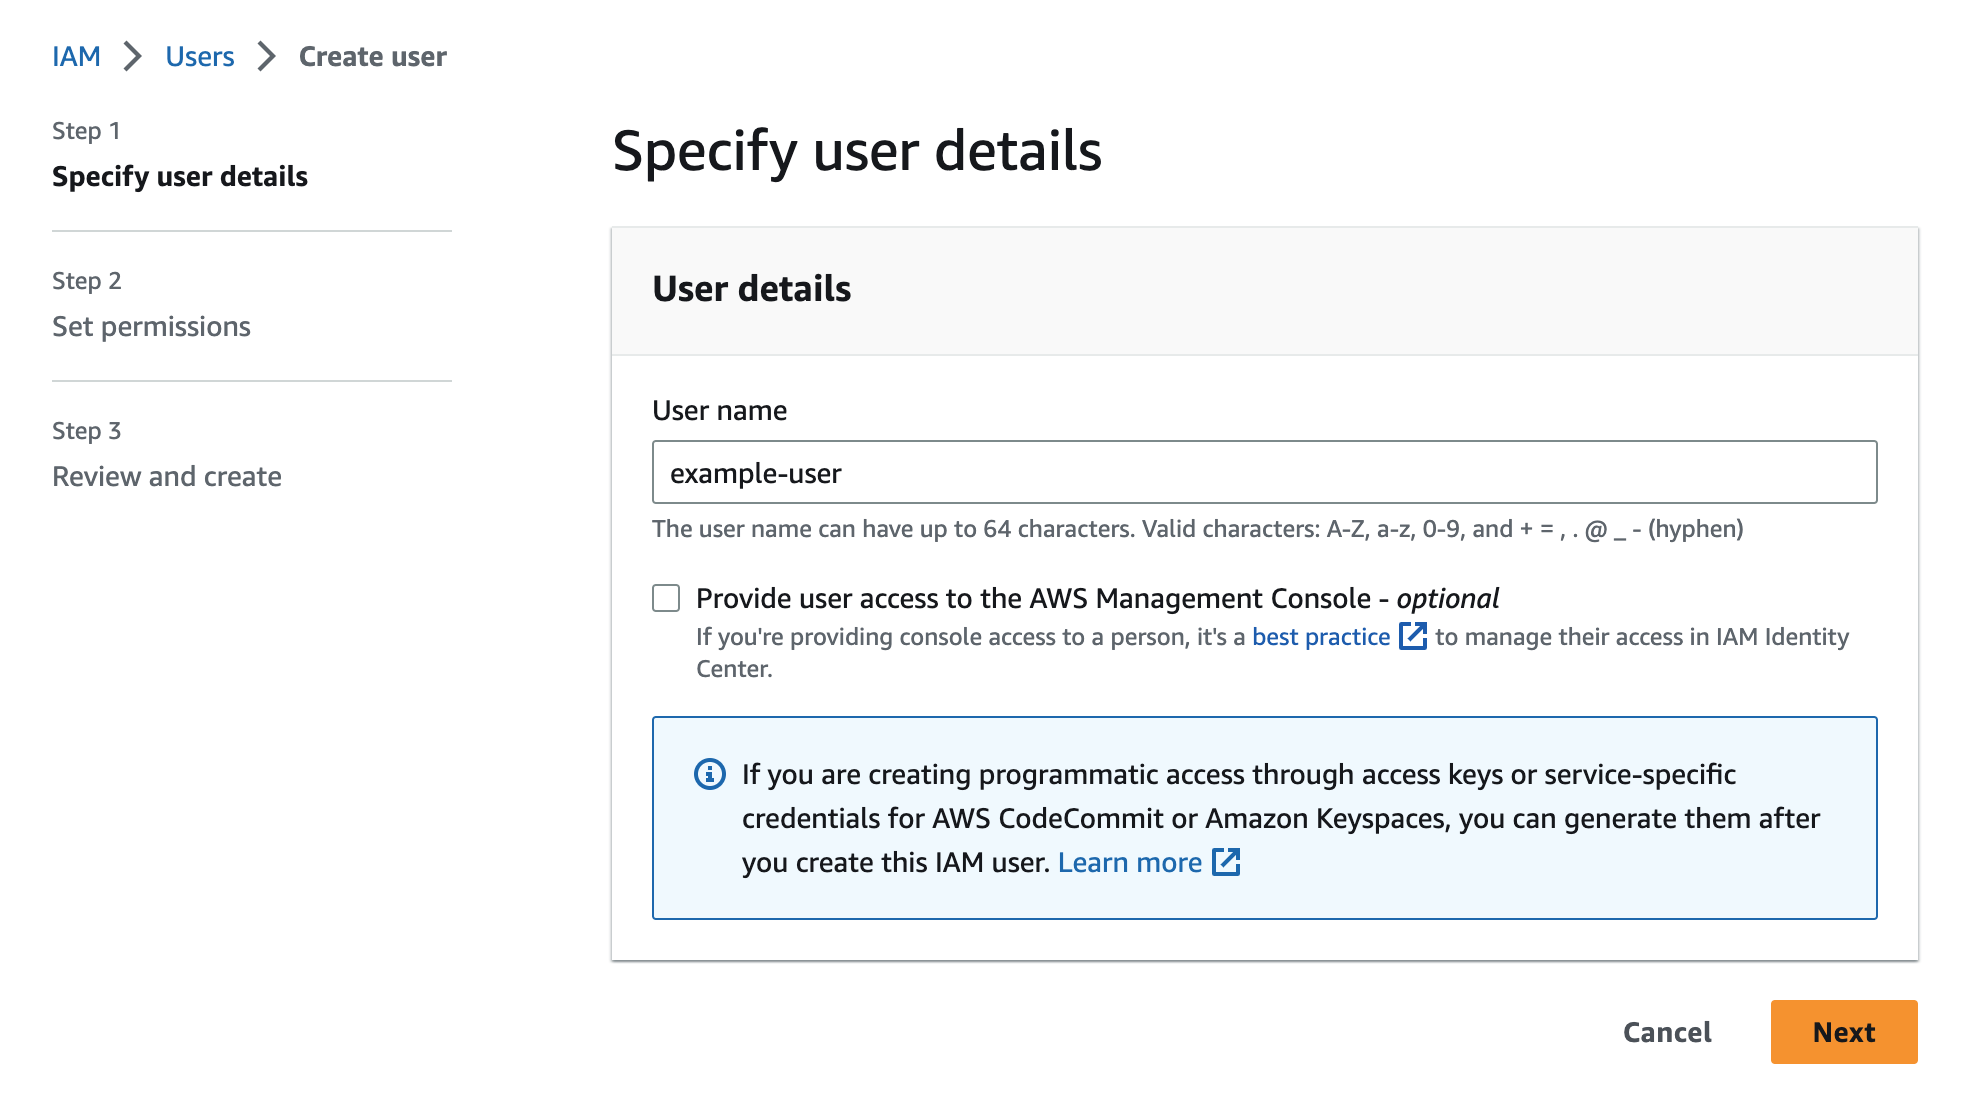Click the info icon inside the blue notice
This screenshot has height=1114, width=1974.
(x=709, y=774)
